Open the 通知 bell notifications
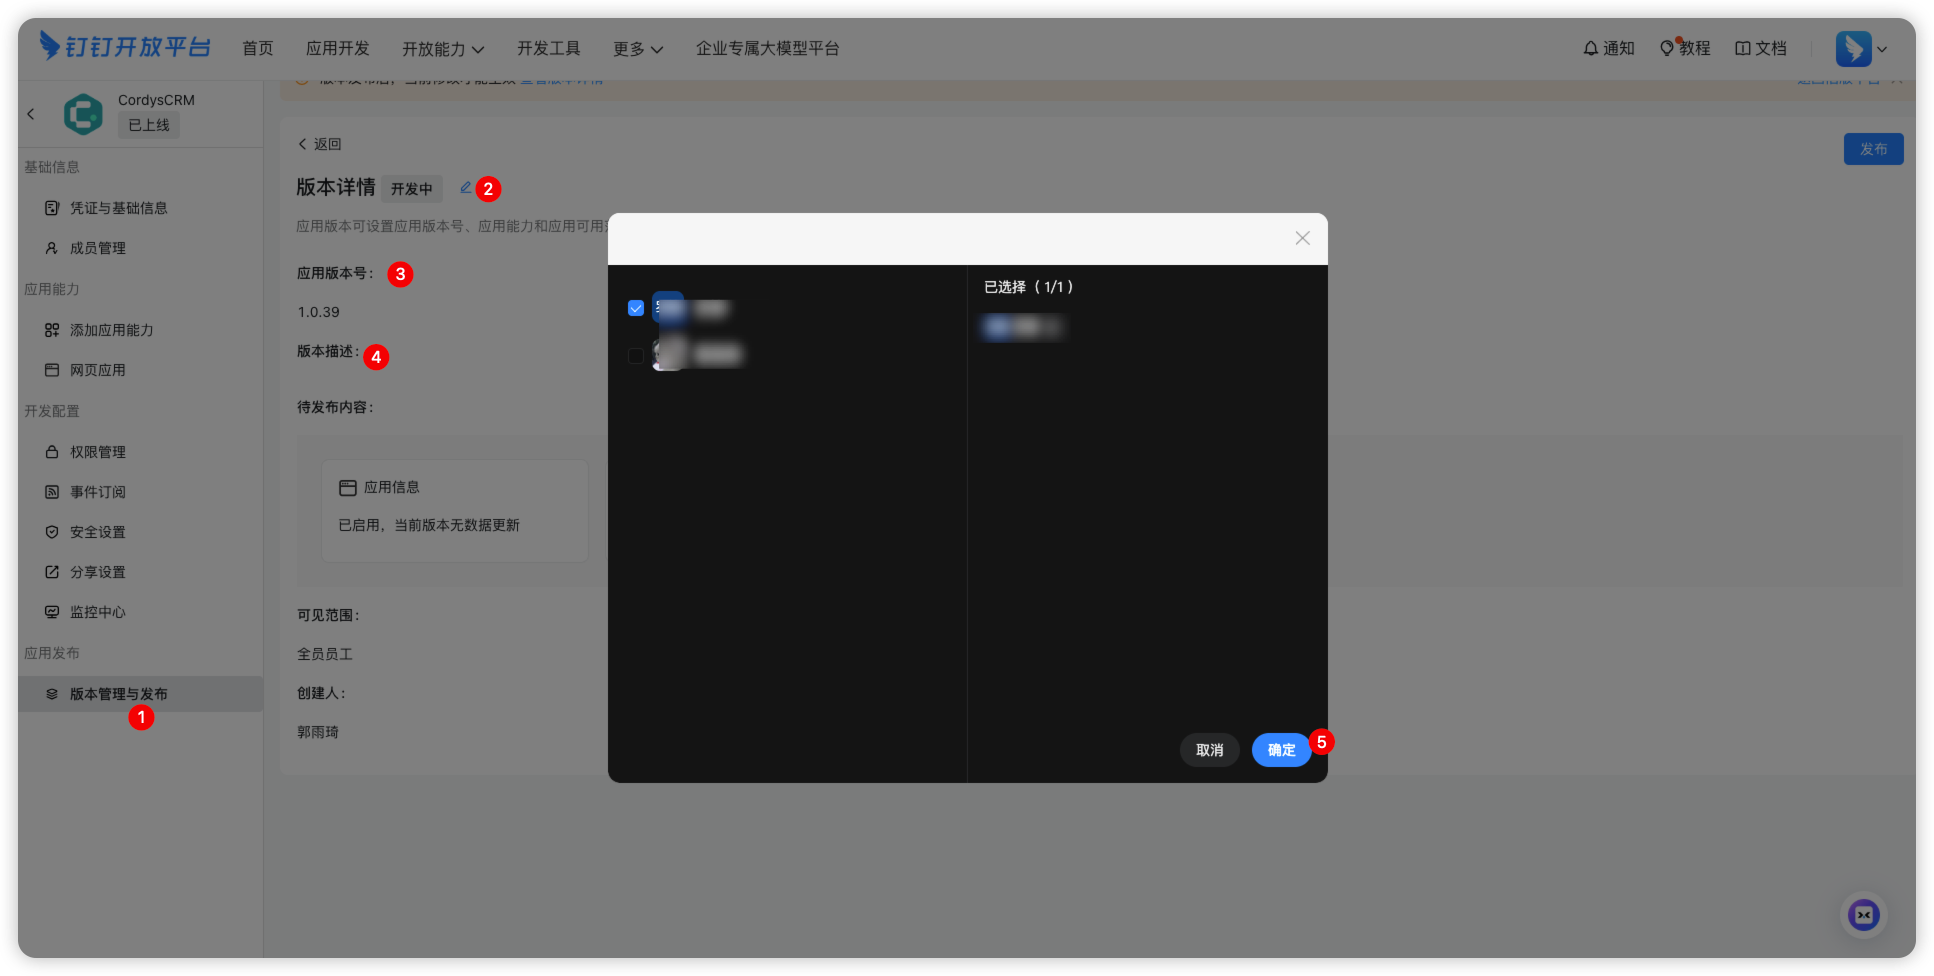 tap(1608, 48)
